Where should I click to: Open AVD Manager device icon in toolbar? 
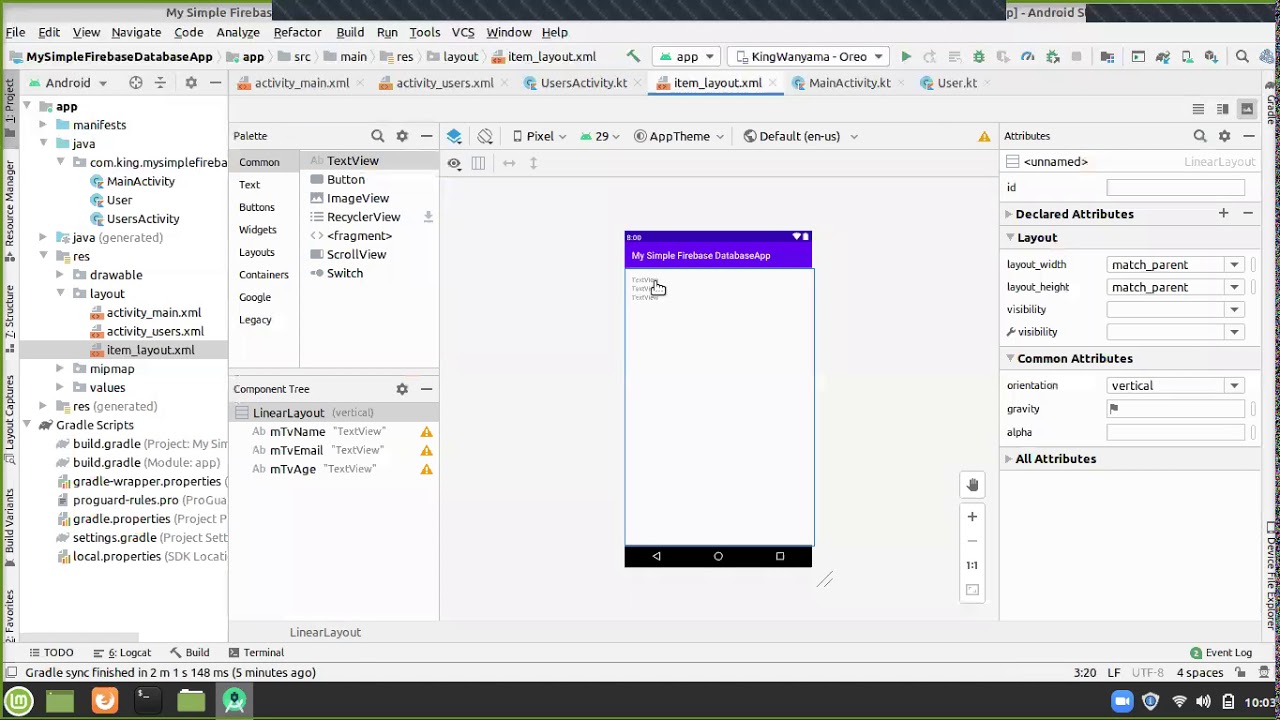1187,57
